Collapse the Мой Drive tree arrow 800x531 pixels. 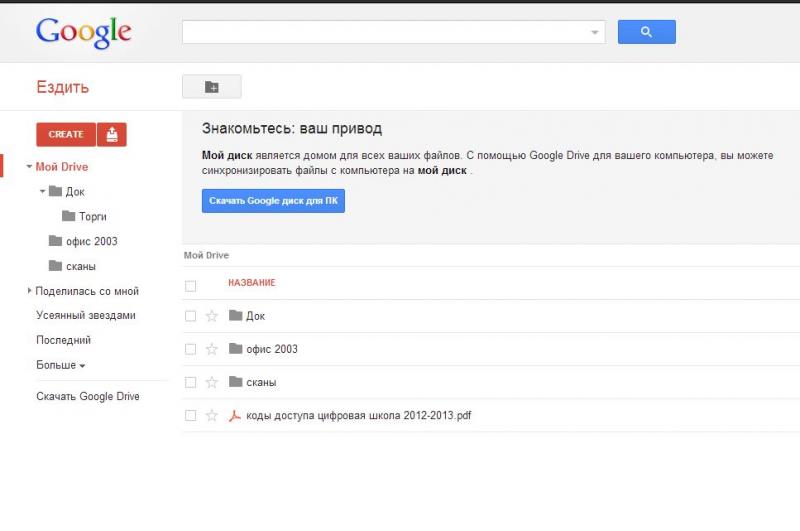point(29,166)
